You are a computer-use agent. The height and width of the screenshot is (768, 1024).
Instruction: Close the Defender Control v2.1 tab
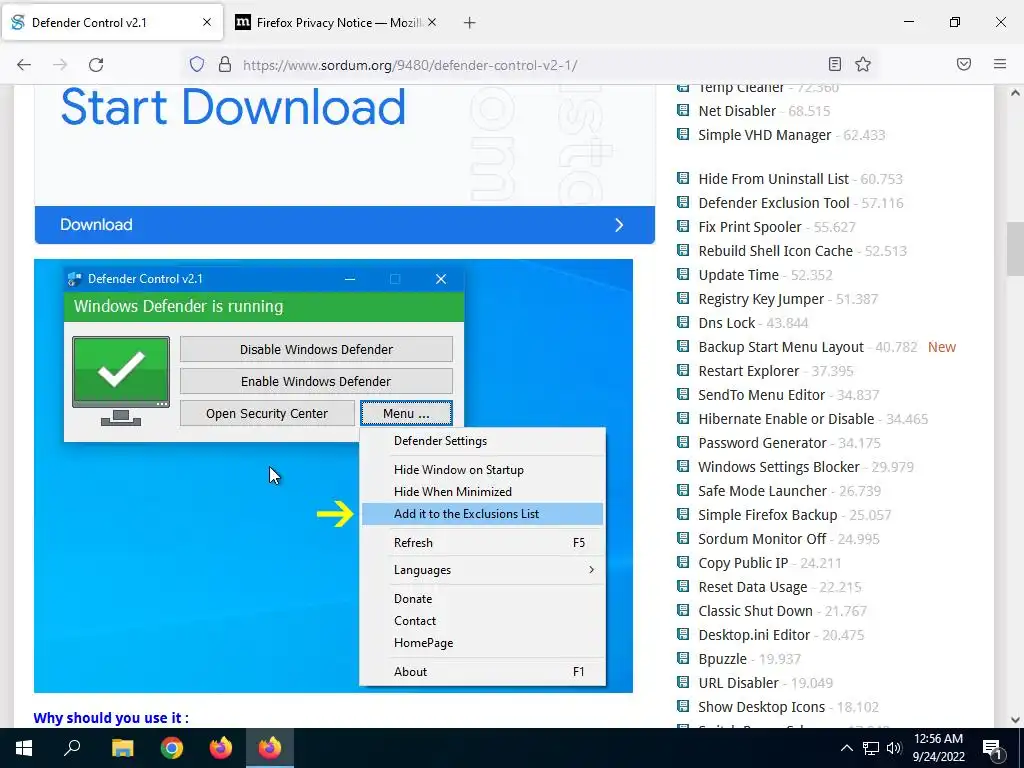[x=207, y=22]
